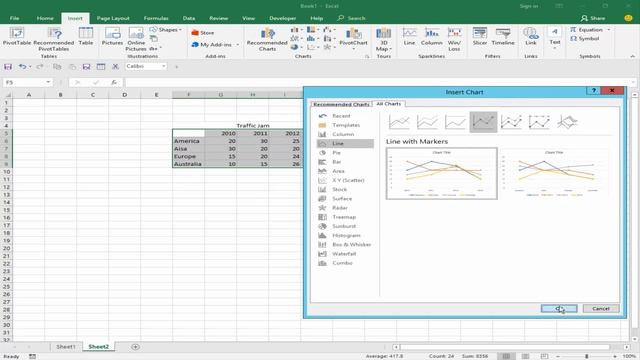Screen dimensions: 640x360
Task: Select Line with Markers subtype icon
Action: 483,122
